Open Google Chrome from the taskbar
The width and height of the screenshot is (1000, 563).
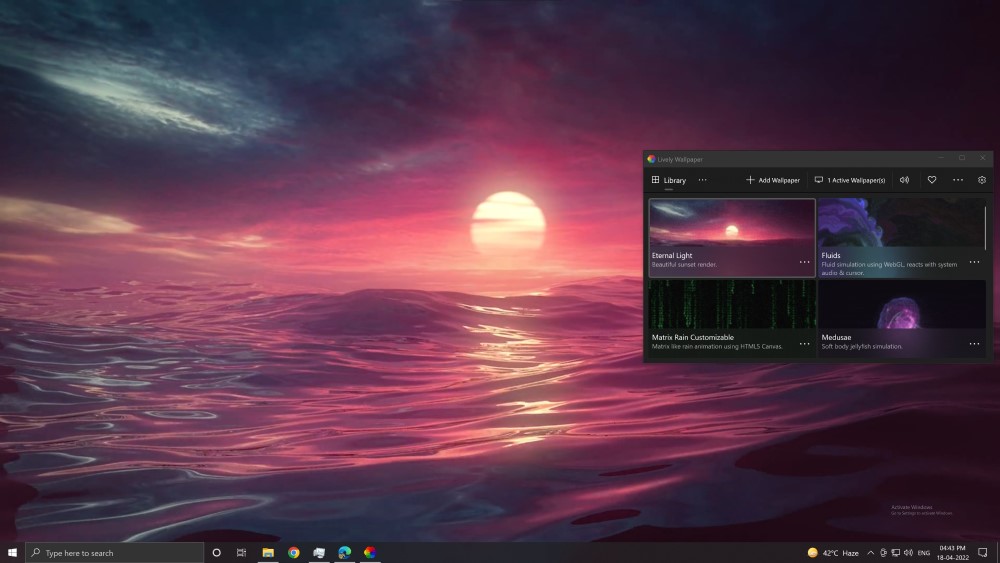pos(294,552)
